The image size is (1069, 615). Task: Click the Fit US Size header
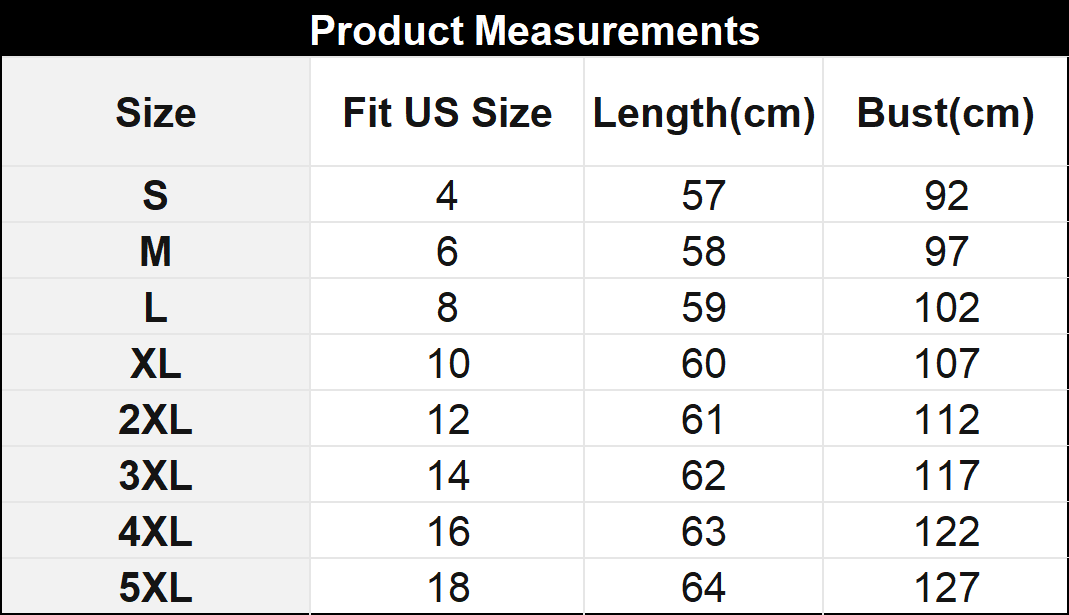tap(447, 113)
